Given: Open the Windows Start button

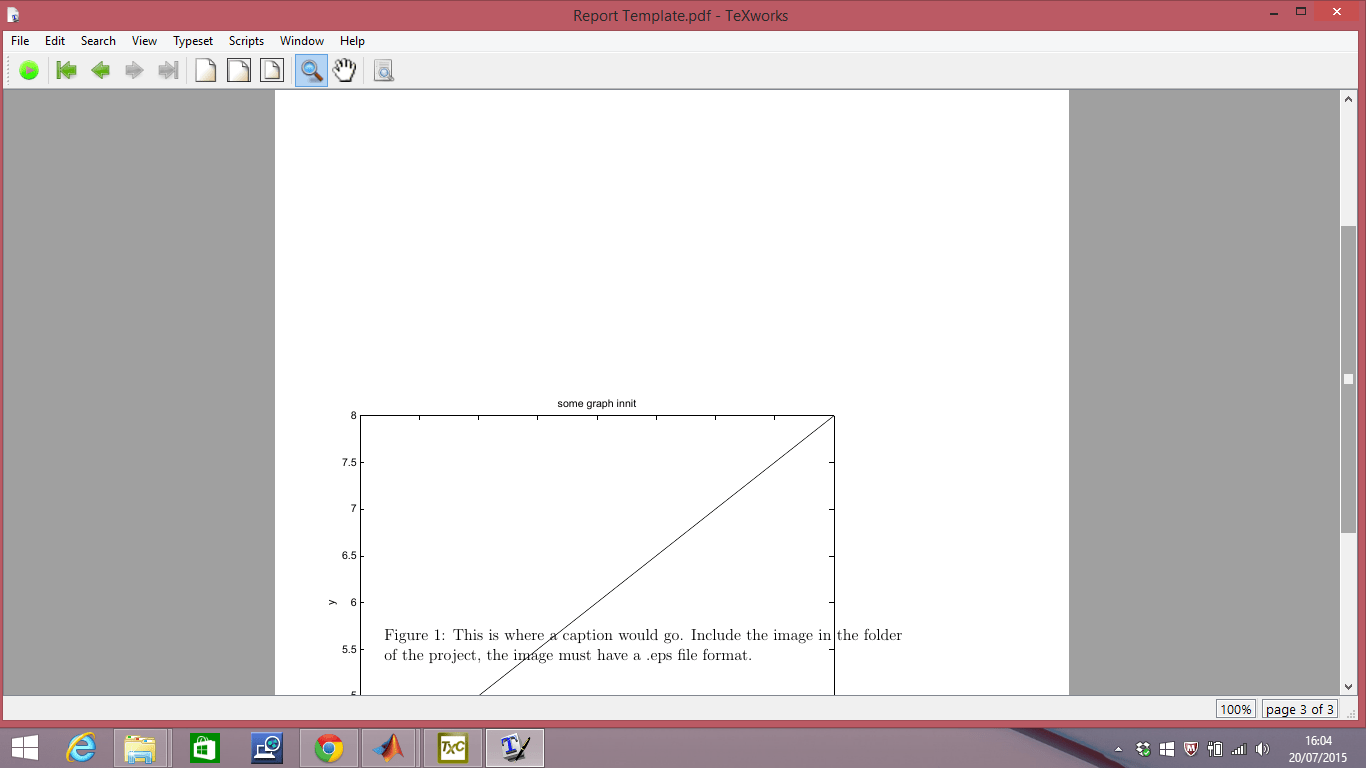Looking at the screenshot, I should pyautogui.click(x=25, y=748).
